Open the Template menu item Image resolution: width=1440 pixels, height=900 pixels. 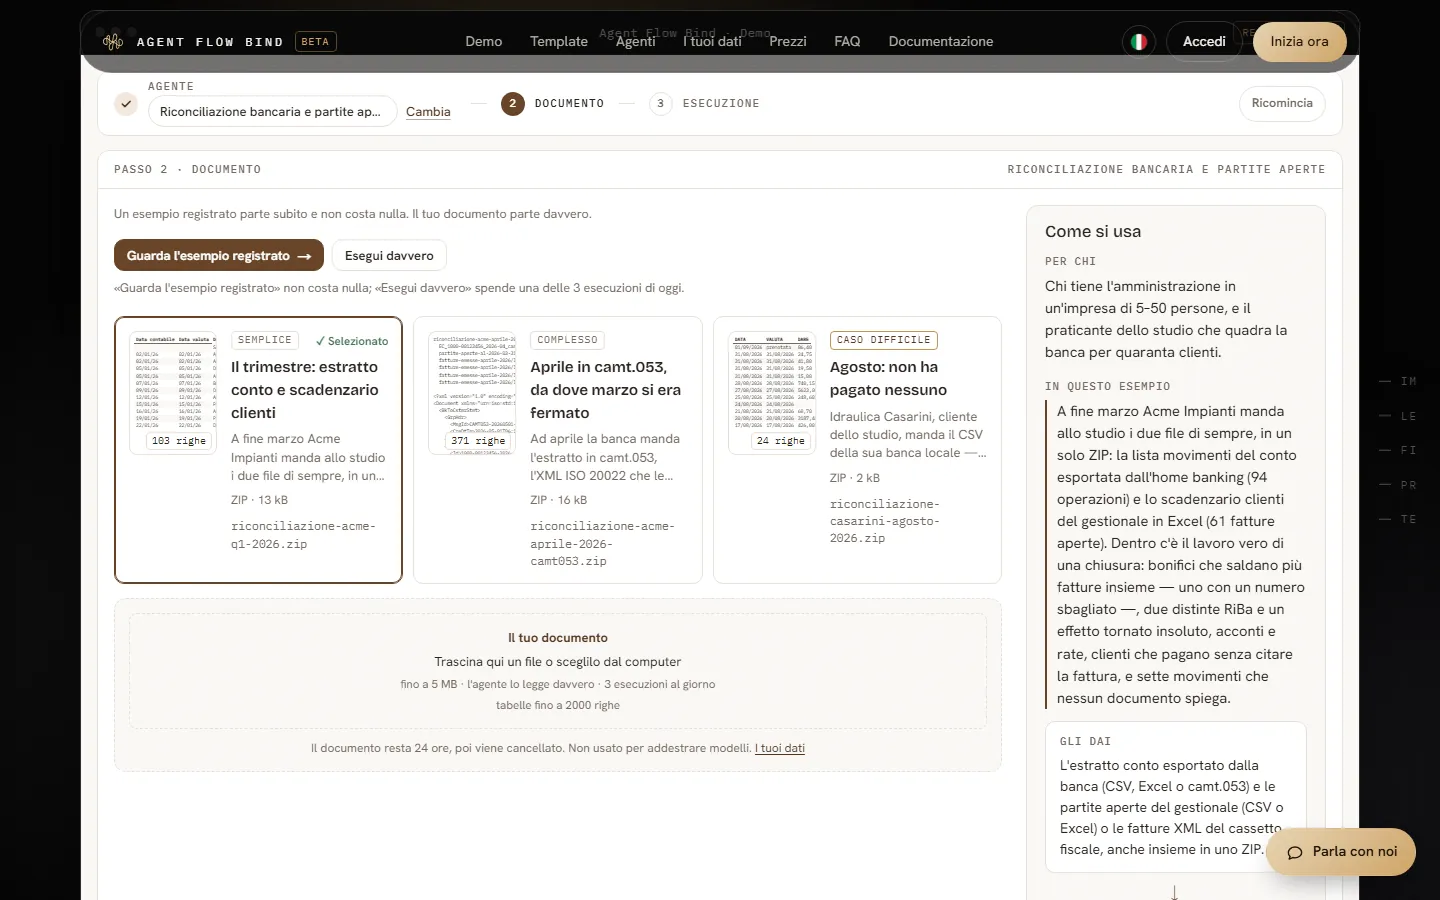pos(558,41)
